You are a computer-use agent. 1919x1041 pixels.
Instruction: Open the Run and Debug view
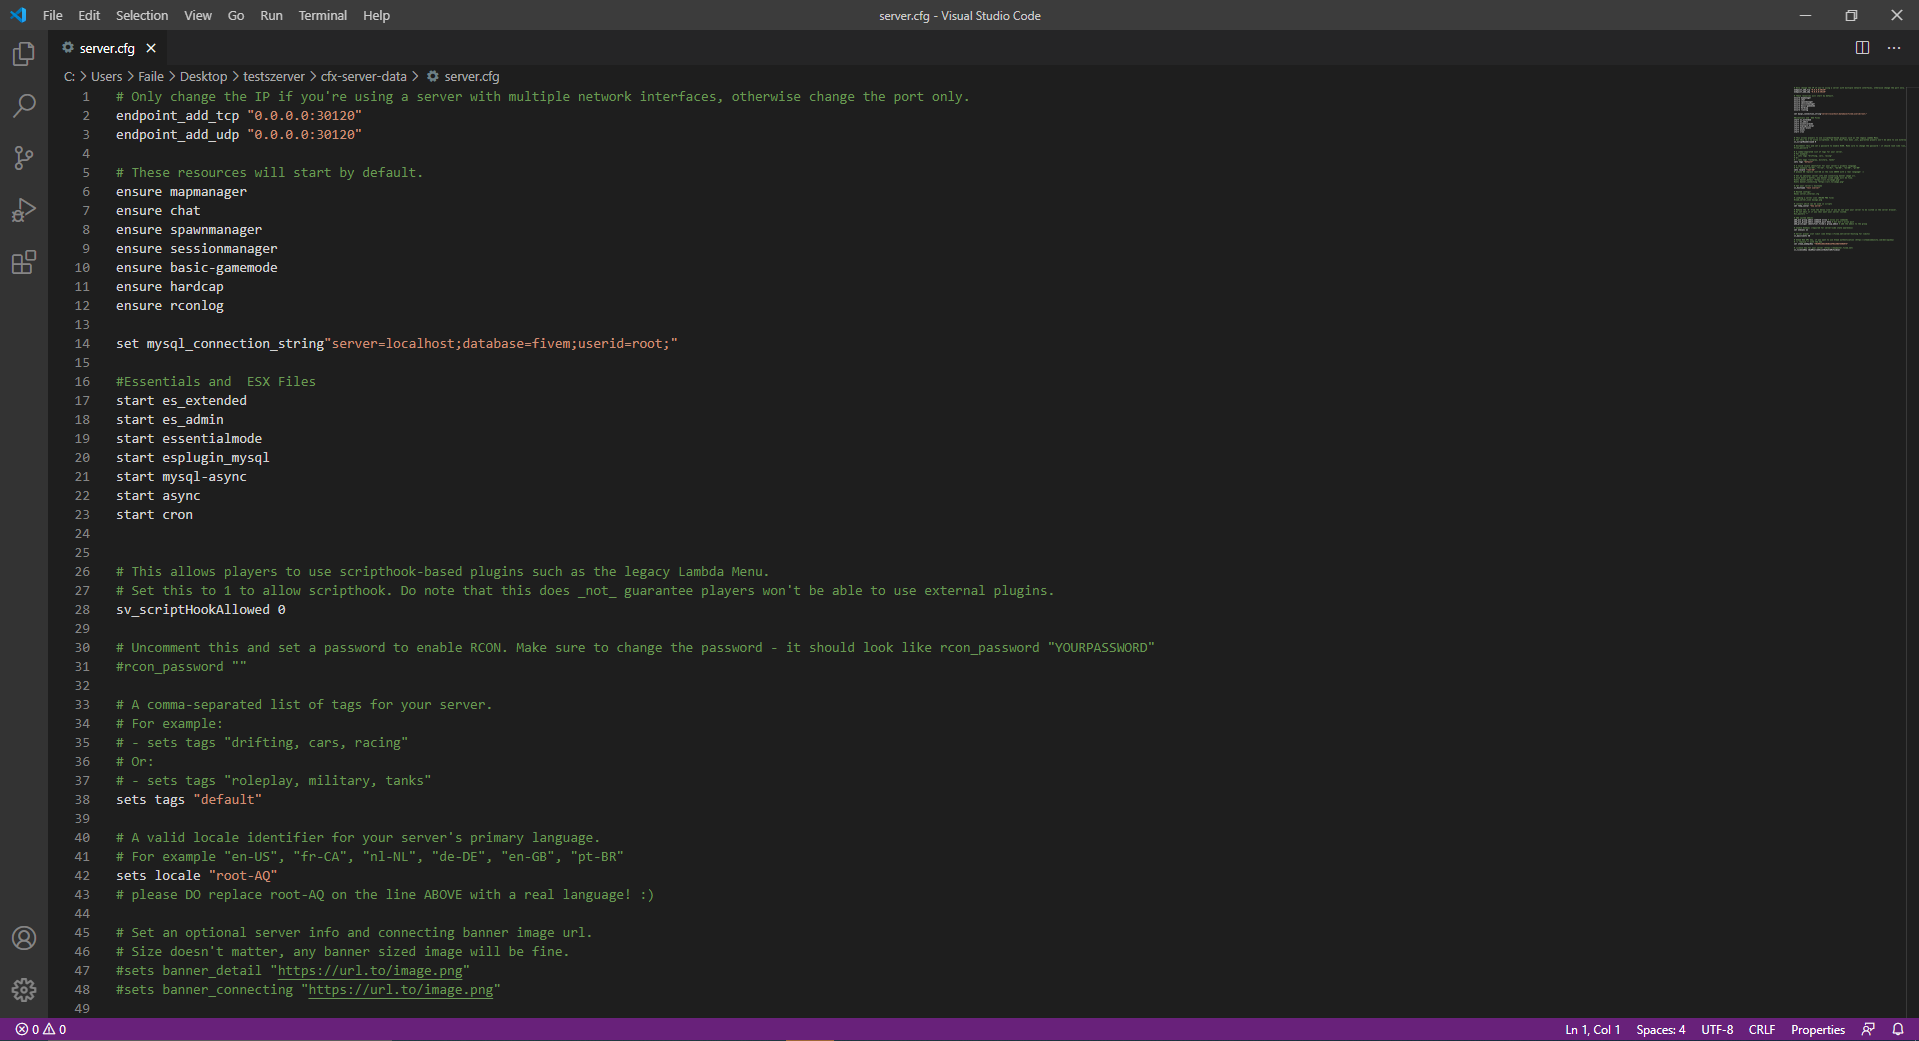coord(24,210)
